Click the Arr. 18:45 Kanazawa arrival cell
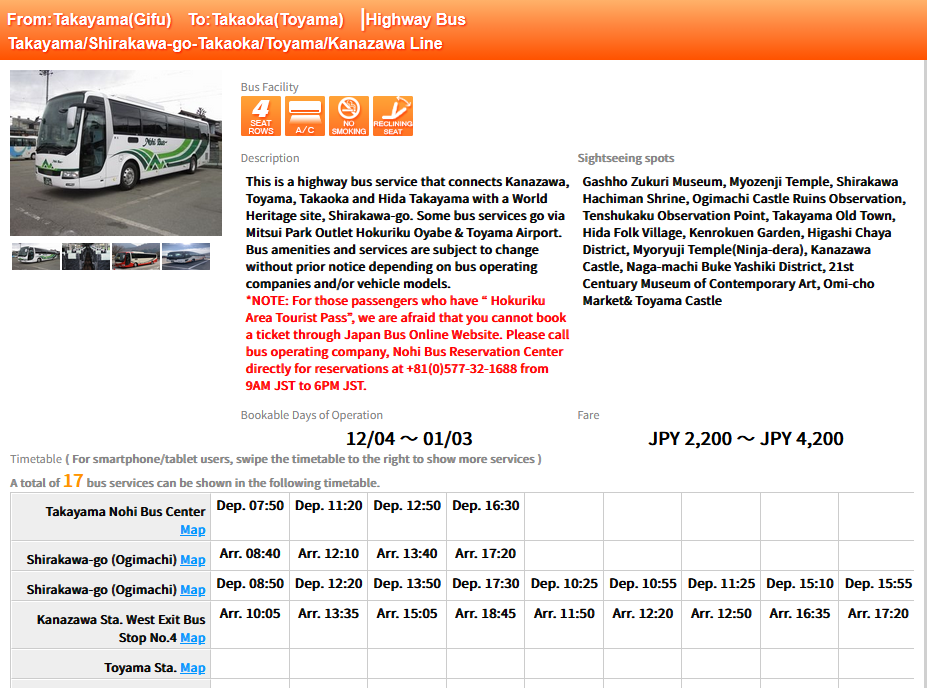Viewport: 943px width, 688px height. point(485,614)
